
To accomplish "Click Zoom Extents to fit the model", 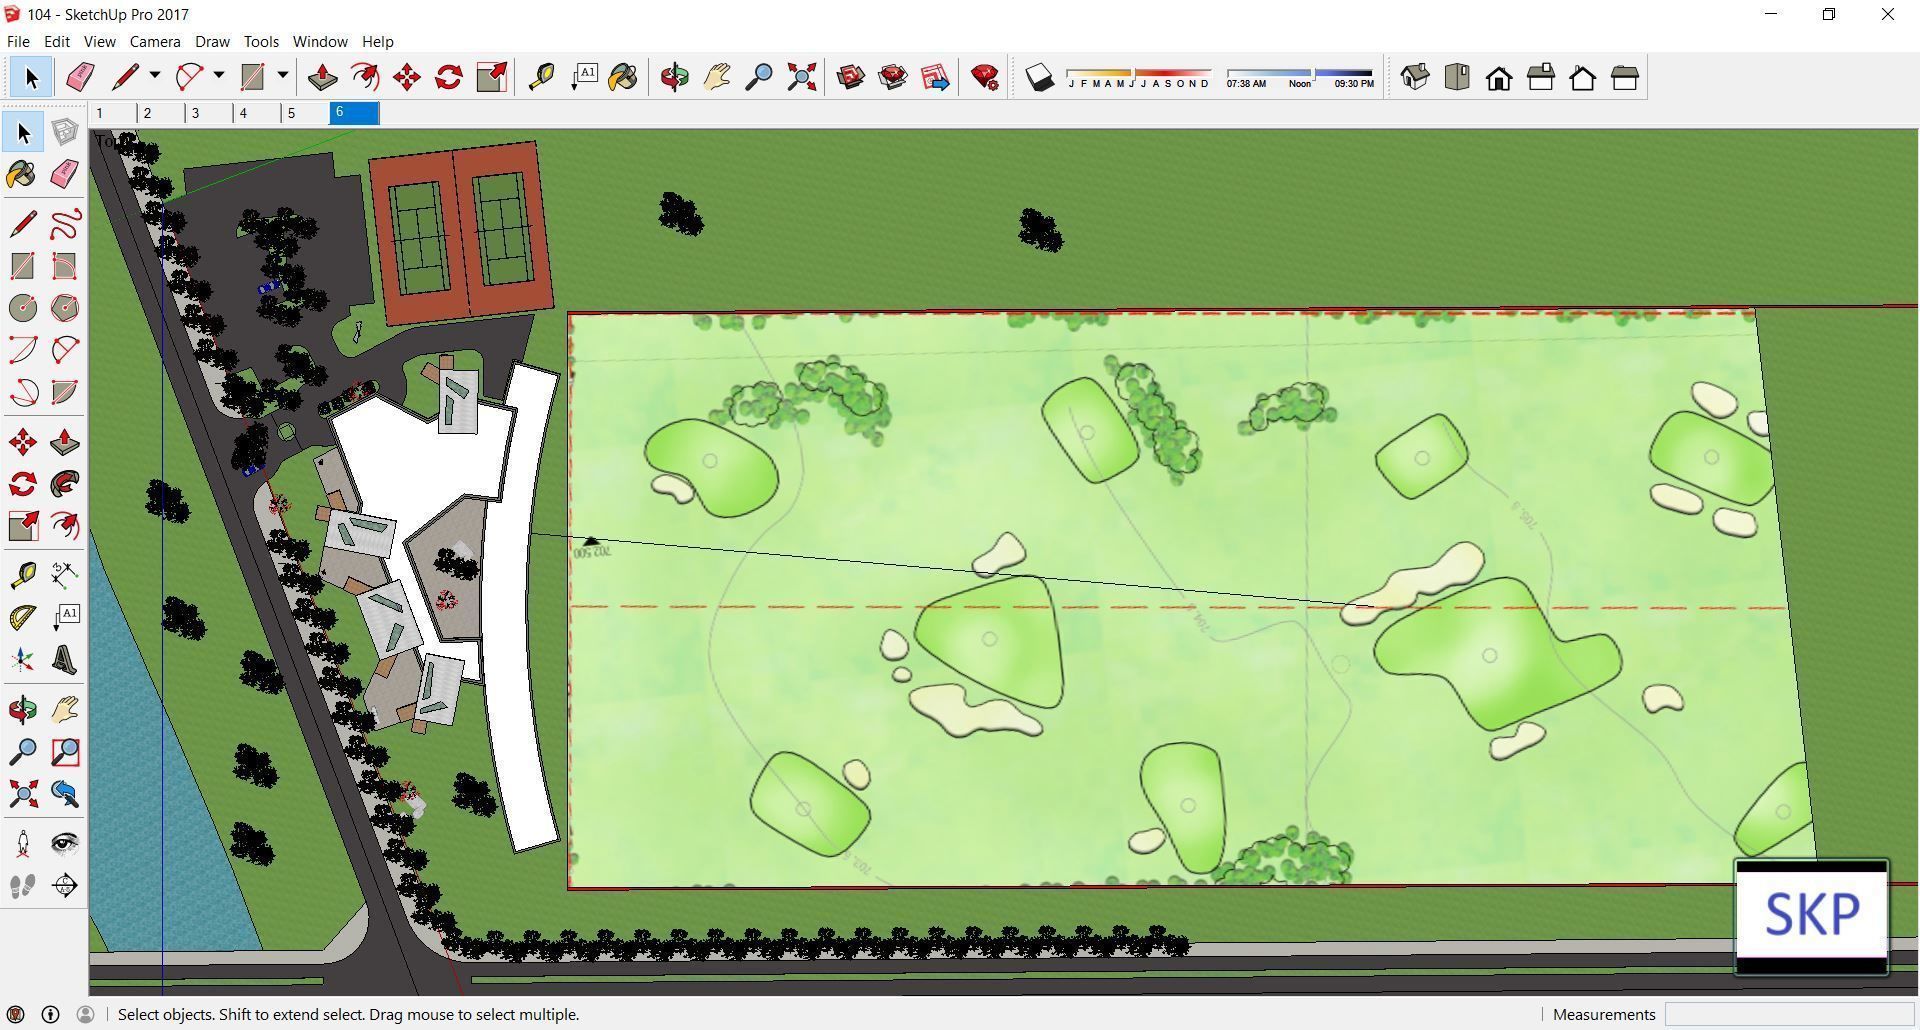I will tap(801, 76).
